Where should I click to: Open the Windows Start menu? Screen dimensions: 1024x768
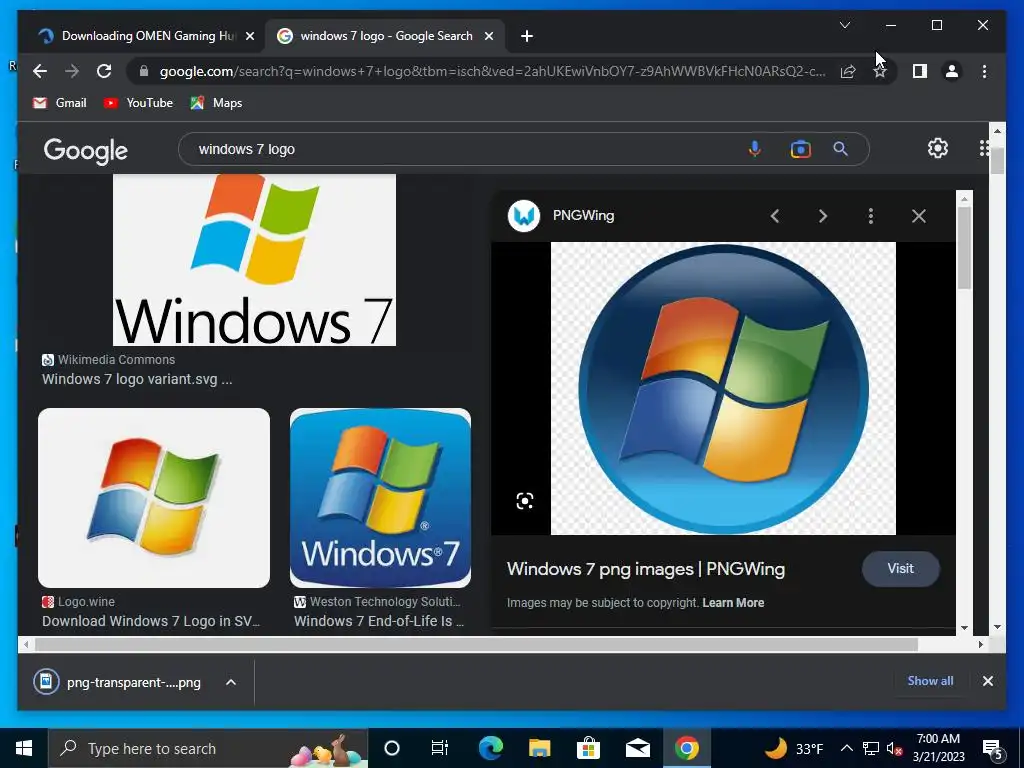24,748
